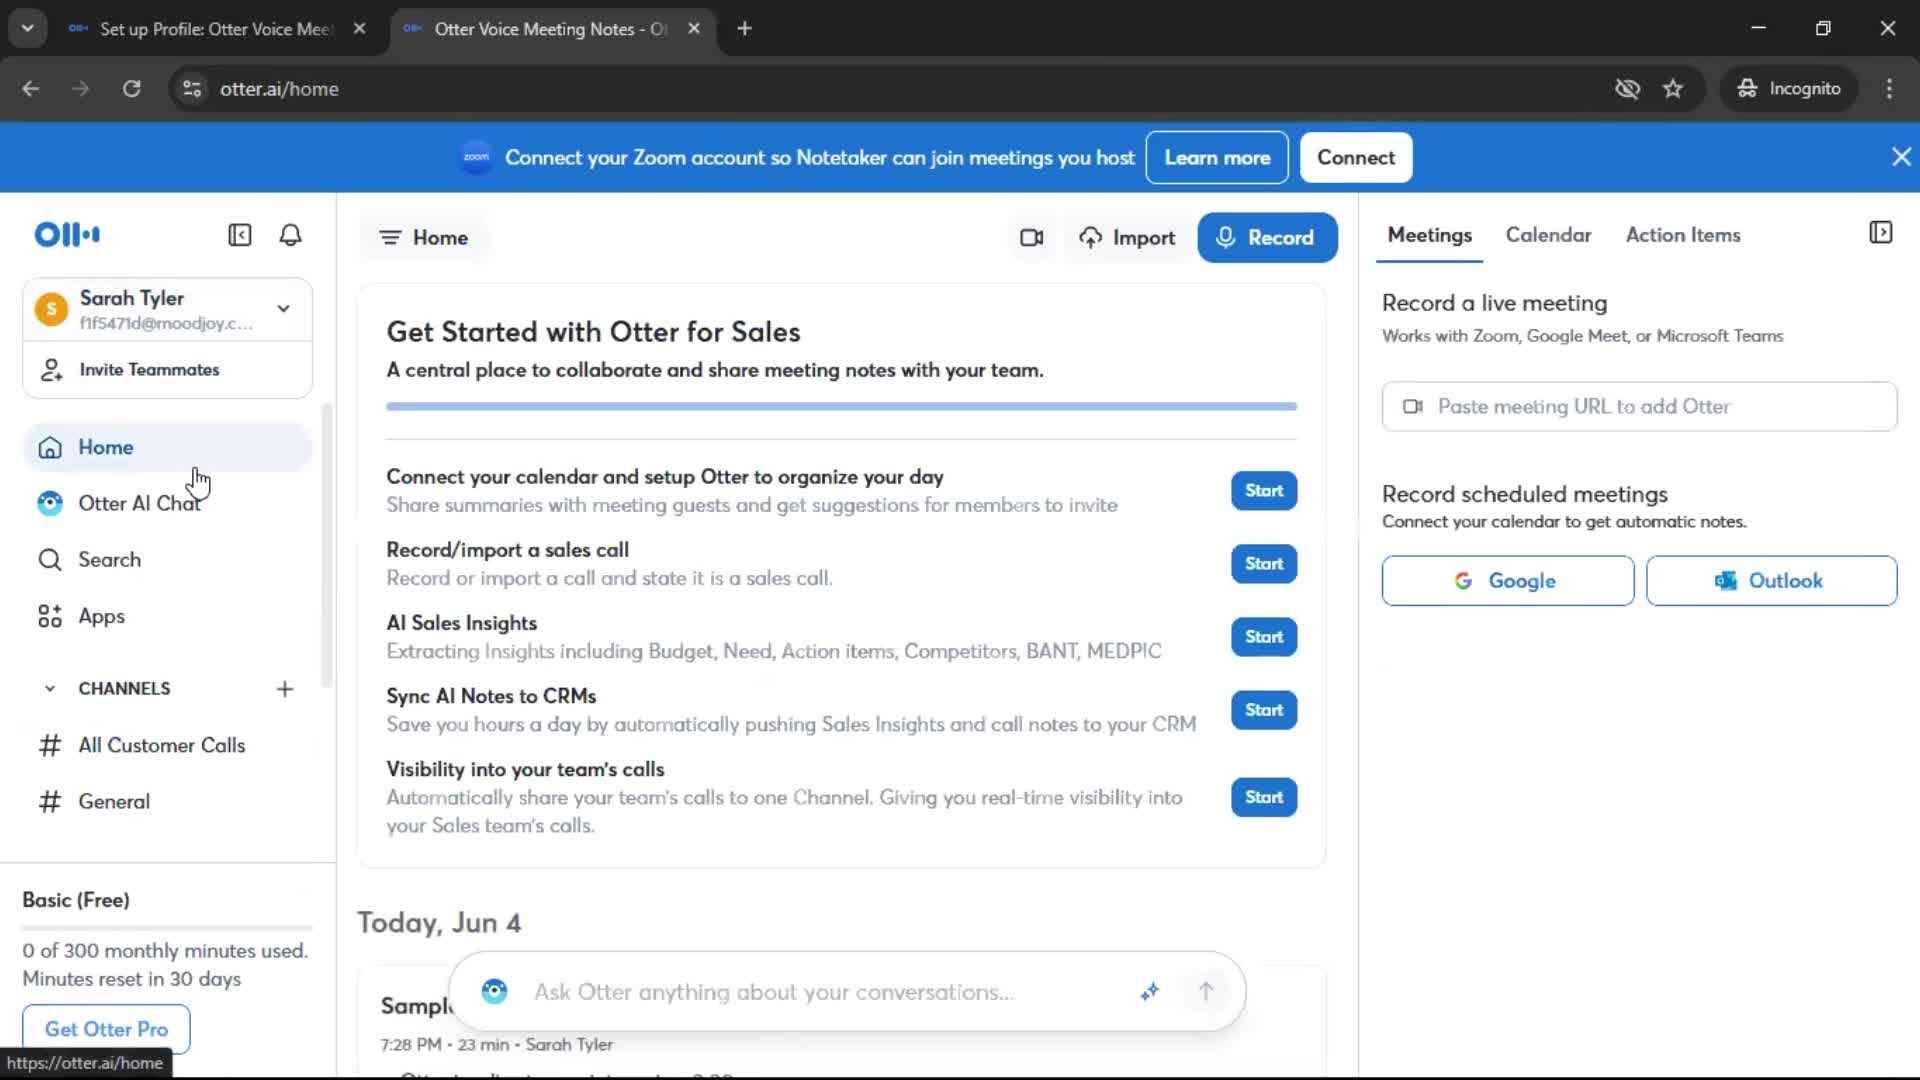Open the tab search dropdown arrow
This screenshot has width=1920, height=1080.
[x=28, y=29]
